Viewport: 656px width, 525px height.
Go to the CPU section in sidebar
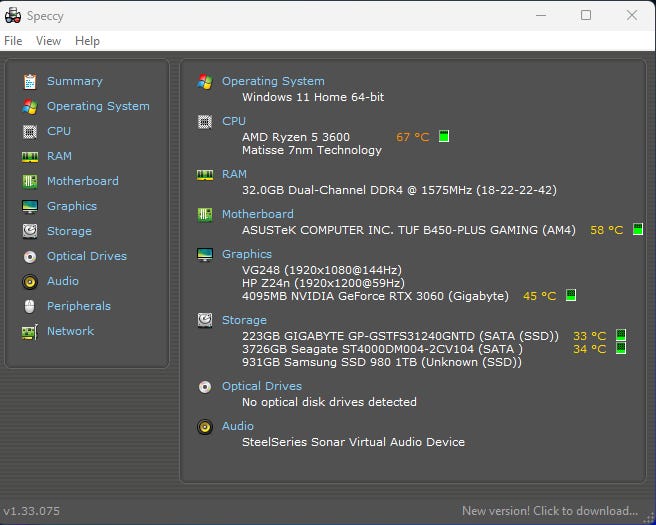point(59,131)
